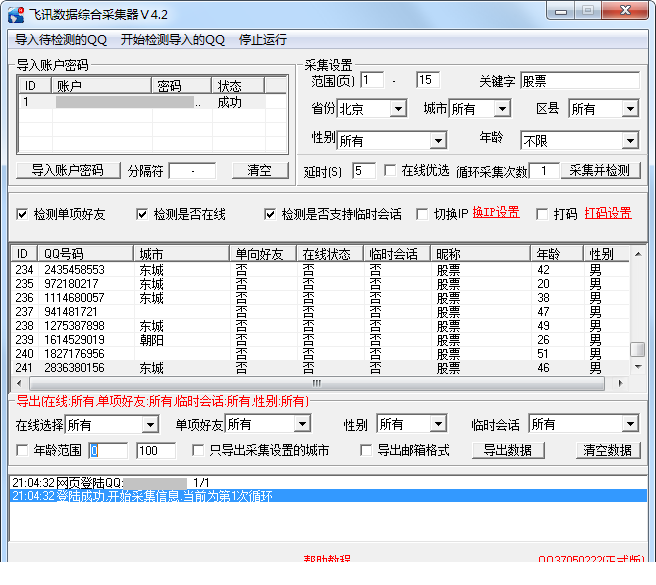Viewport: 656px width, 585px height.
Task: Open the 换IP设置 link
Action: click(496, 213)
